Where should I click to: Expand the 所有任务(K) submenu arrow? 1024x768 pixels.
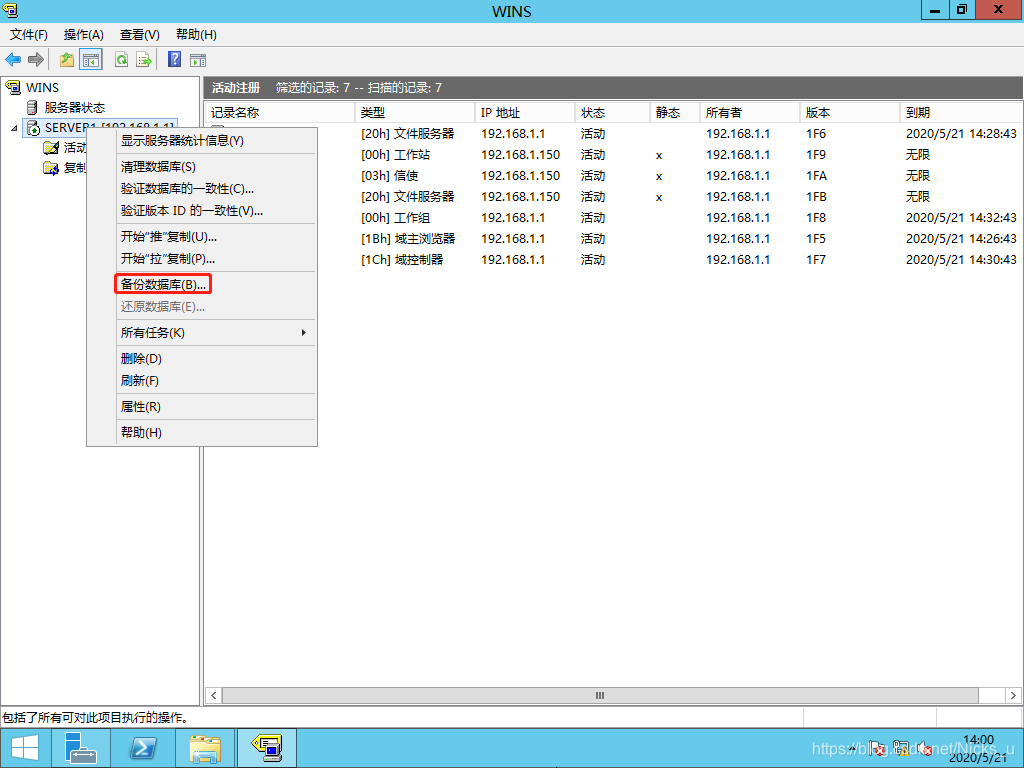tap(304, 333)
